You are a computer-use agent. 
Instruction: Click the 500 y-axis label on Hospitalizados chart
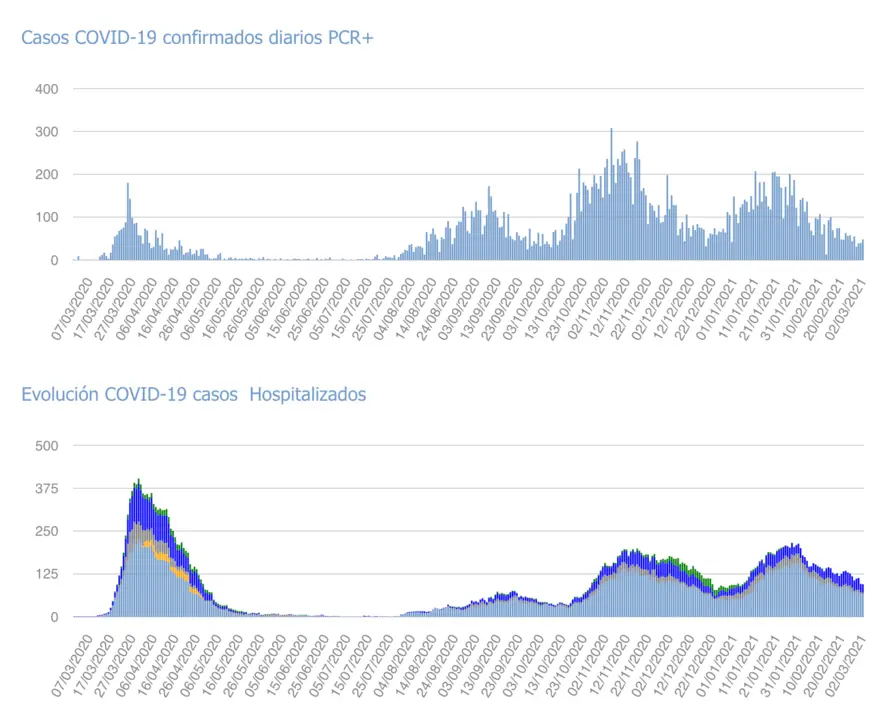coord(48,445)
